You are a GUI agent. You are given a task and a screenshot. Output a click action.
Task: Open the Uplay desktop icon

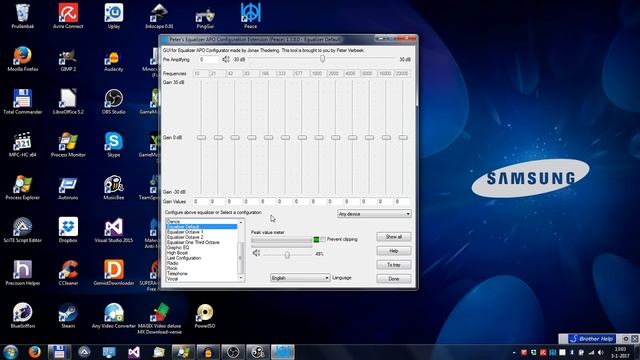(x=113, y=16)
